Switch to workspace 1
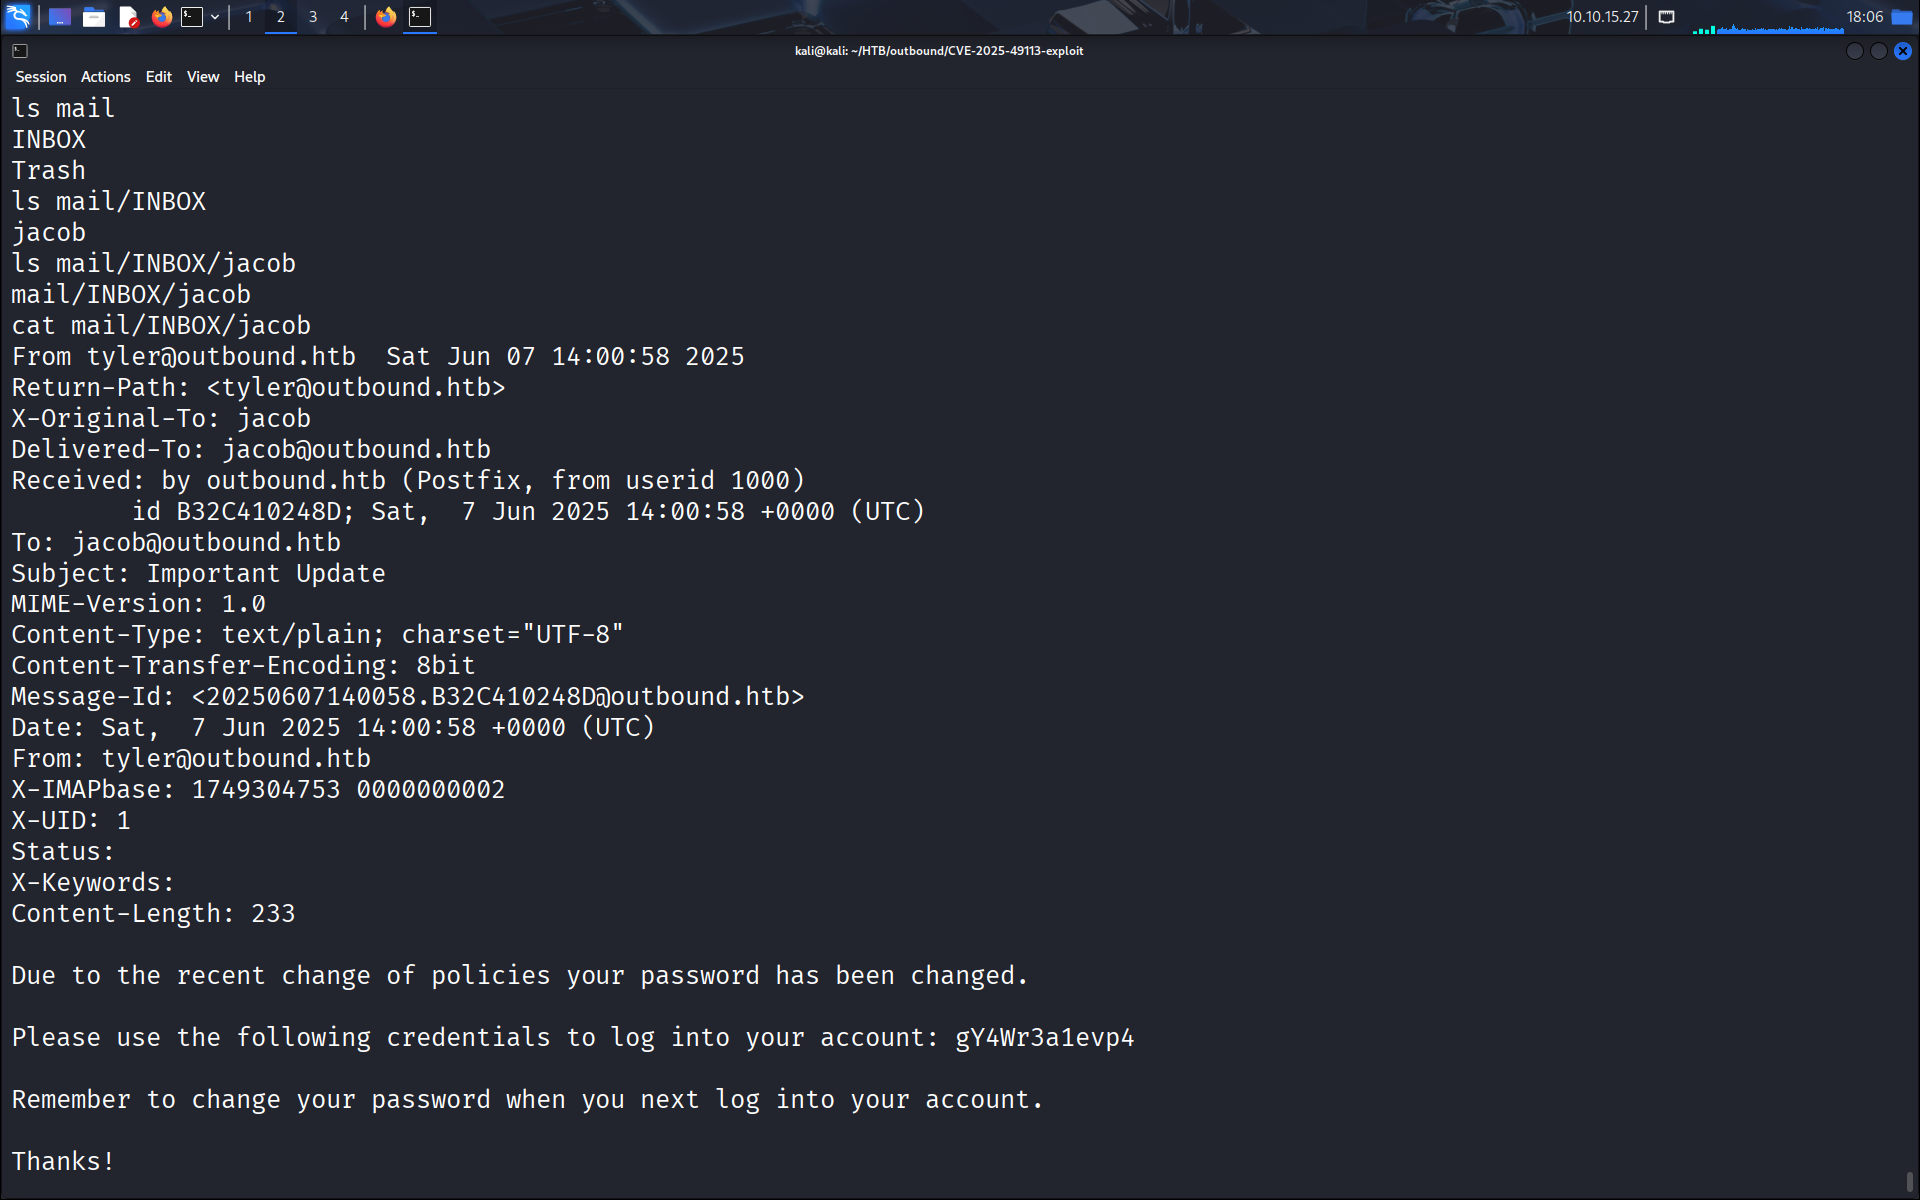Image resolution: width=1920 pixels, height=1200 pixels. [249, 17]
